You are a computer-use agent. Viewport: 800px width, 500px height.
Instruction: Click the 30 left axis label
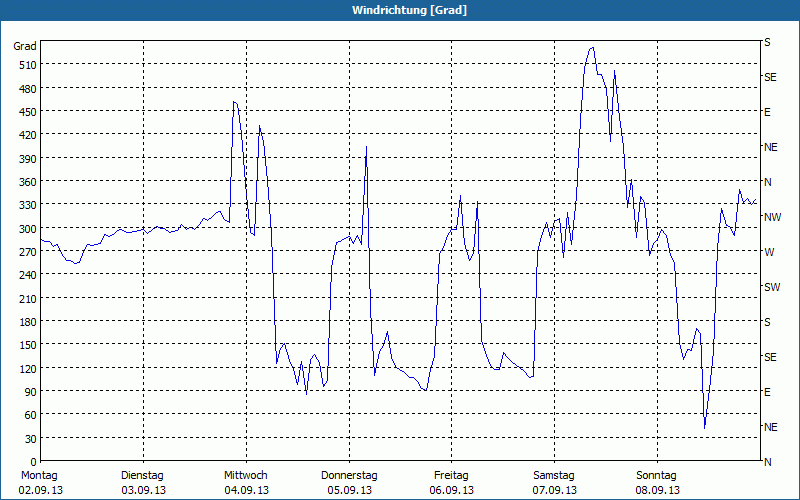point(31,439)
